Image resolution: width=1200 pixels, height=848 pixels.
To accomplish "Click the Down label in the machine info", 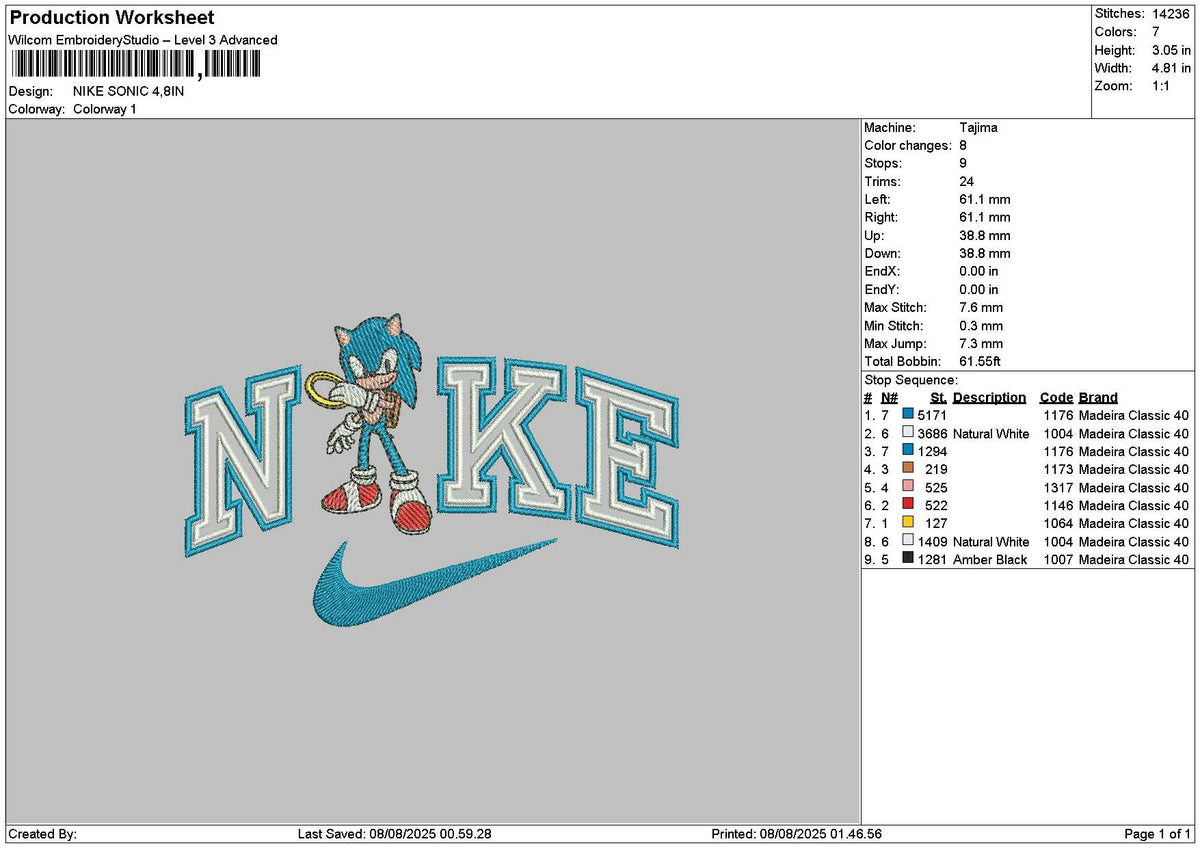I will point(882,253).
